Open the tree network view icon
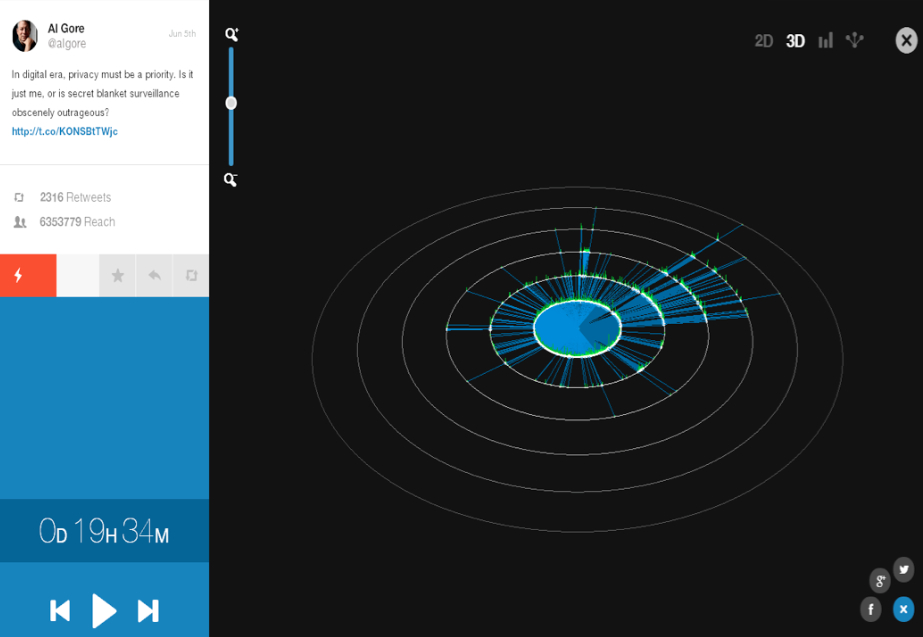The width and height of the screenshot is (923, 637). click(x=854, y=40)
